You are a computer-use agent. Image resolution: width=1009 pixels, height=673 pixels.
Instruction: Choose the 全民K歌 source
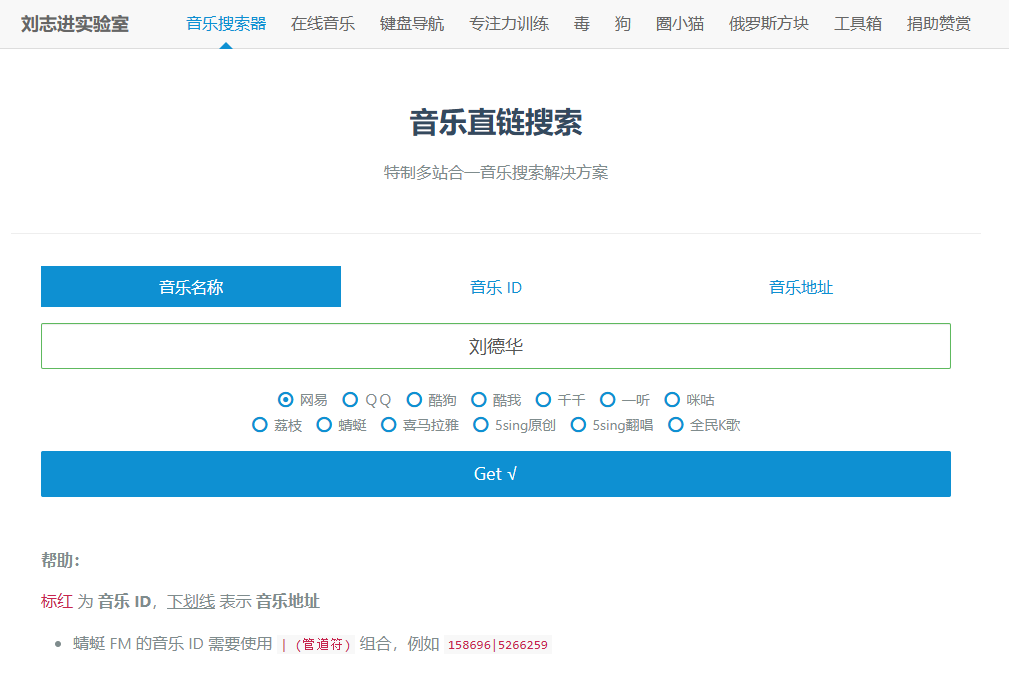pyautogui.click(x=676, y=425)
